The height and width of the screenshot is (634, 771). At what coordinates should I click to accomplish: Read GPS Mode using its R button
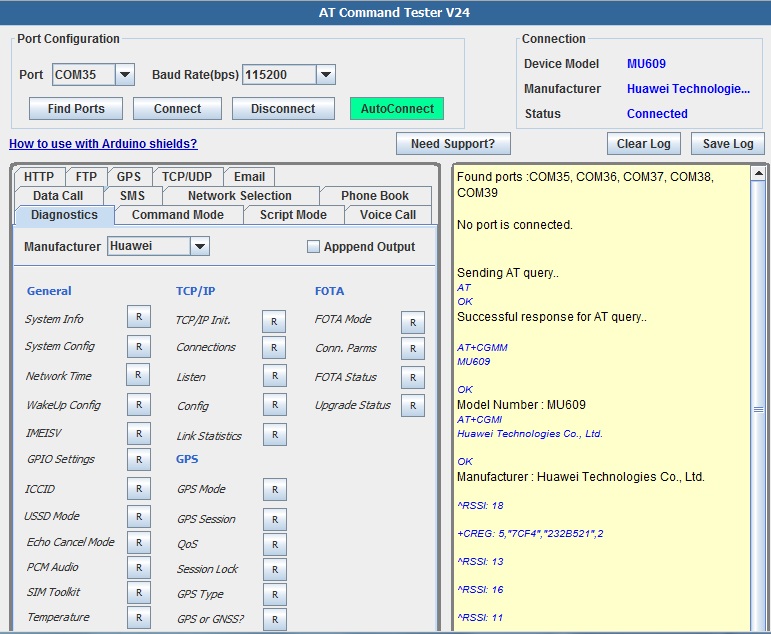tap(275, 490)
